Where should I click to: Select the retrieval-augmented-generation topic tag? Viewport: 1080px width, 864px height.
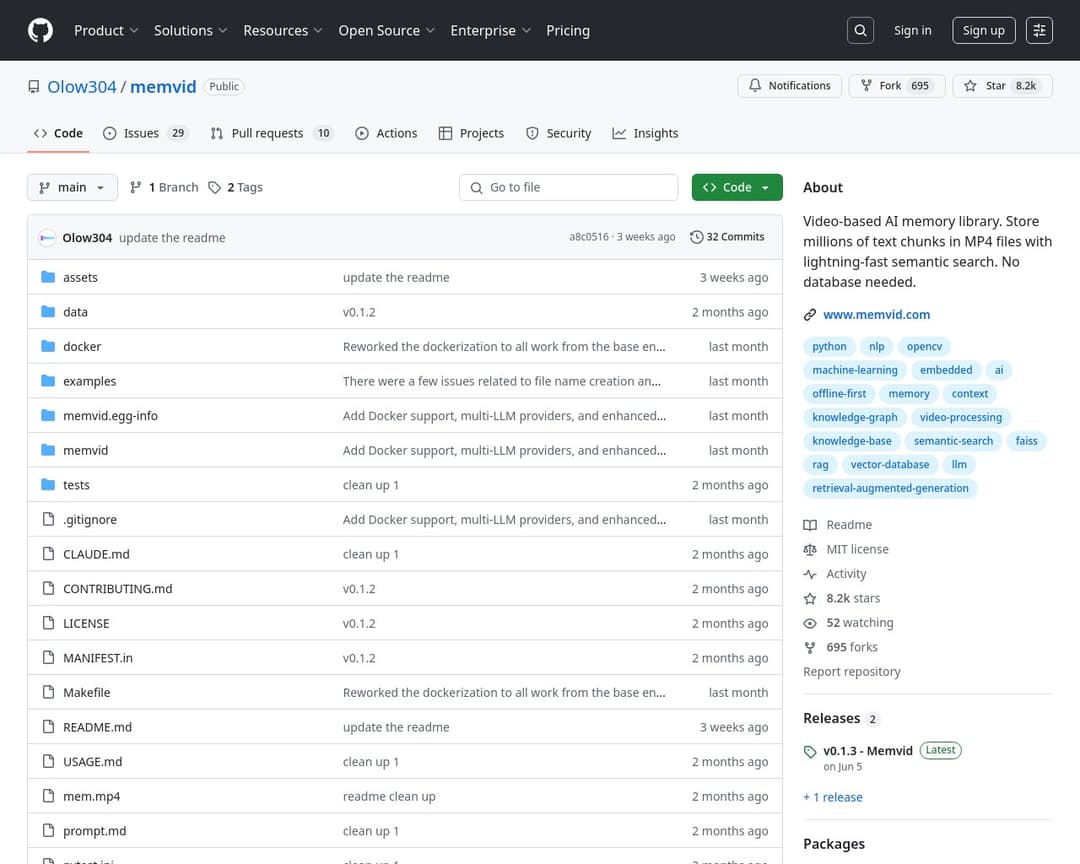(x=890, y=488)
